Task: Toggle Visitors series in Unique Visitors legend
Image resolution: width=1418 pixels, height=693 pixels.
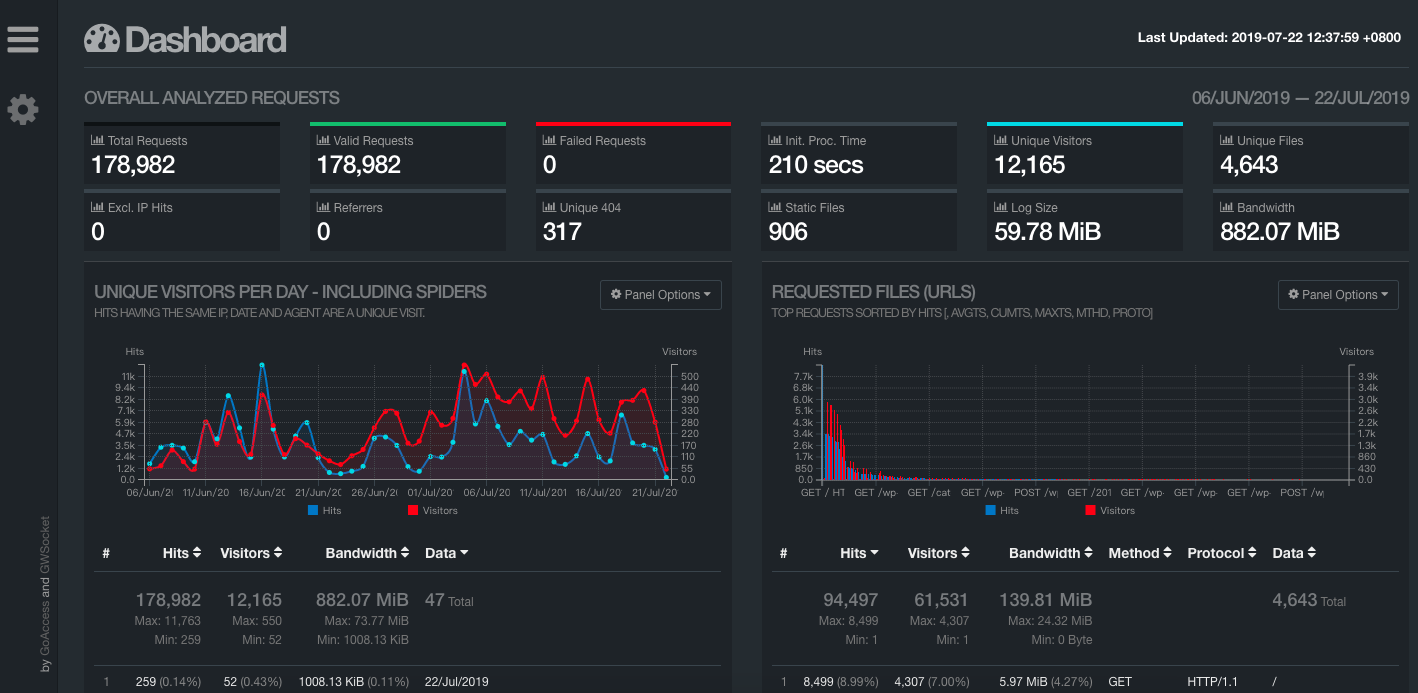Action: point(432,510)
